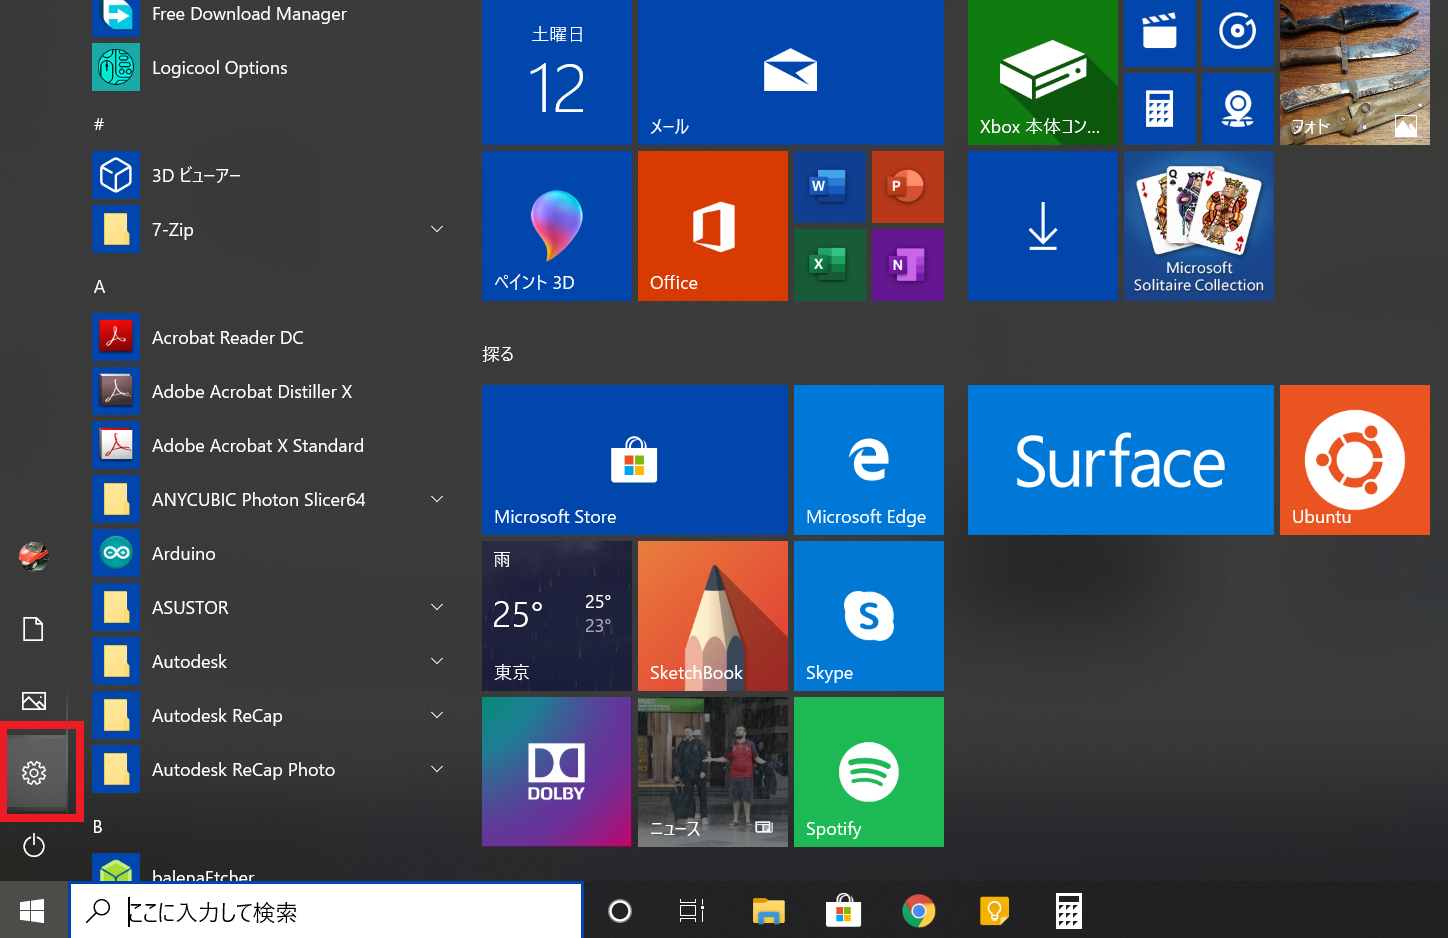1448x938 pixels.
Task: Open Movies & TV clapperboard tile
Action: coord(1159,33)
